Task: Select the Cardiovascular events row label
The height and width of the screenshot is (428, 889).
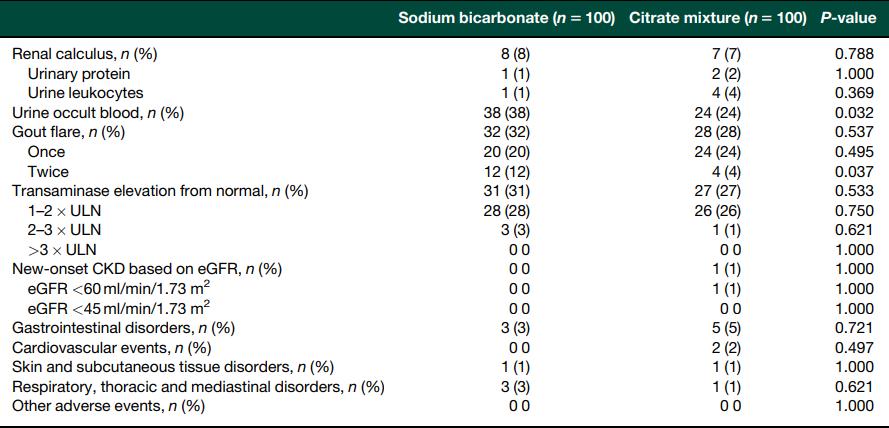Action: [111, 347]
